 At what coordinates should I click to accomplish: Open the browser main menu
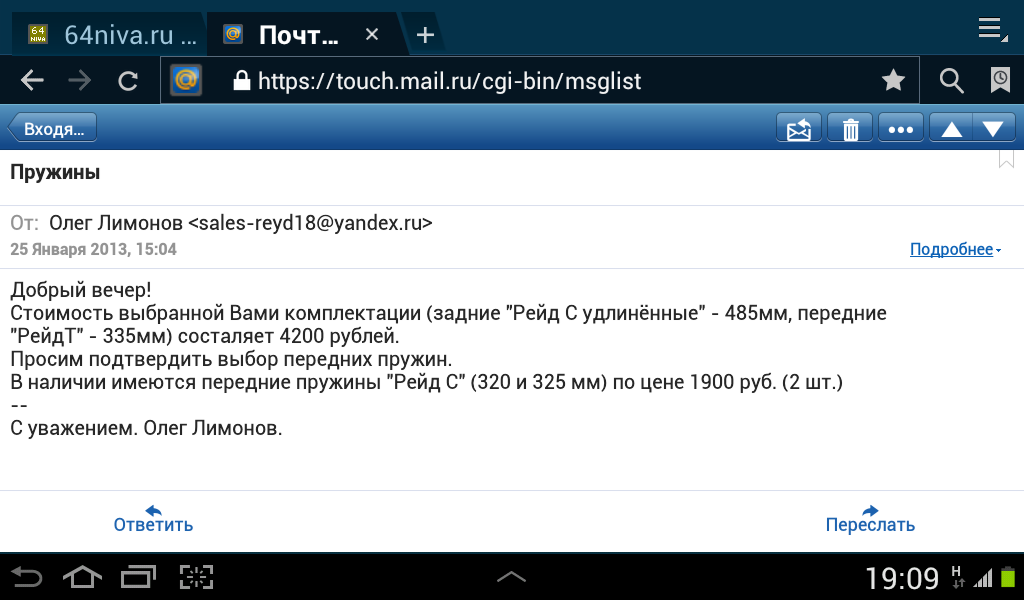point(990,28)
